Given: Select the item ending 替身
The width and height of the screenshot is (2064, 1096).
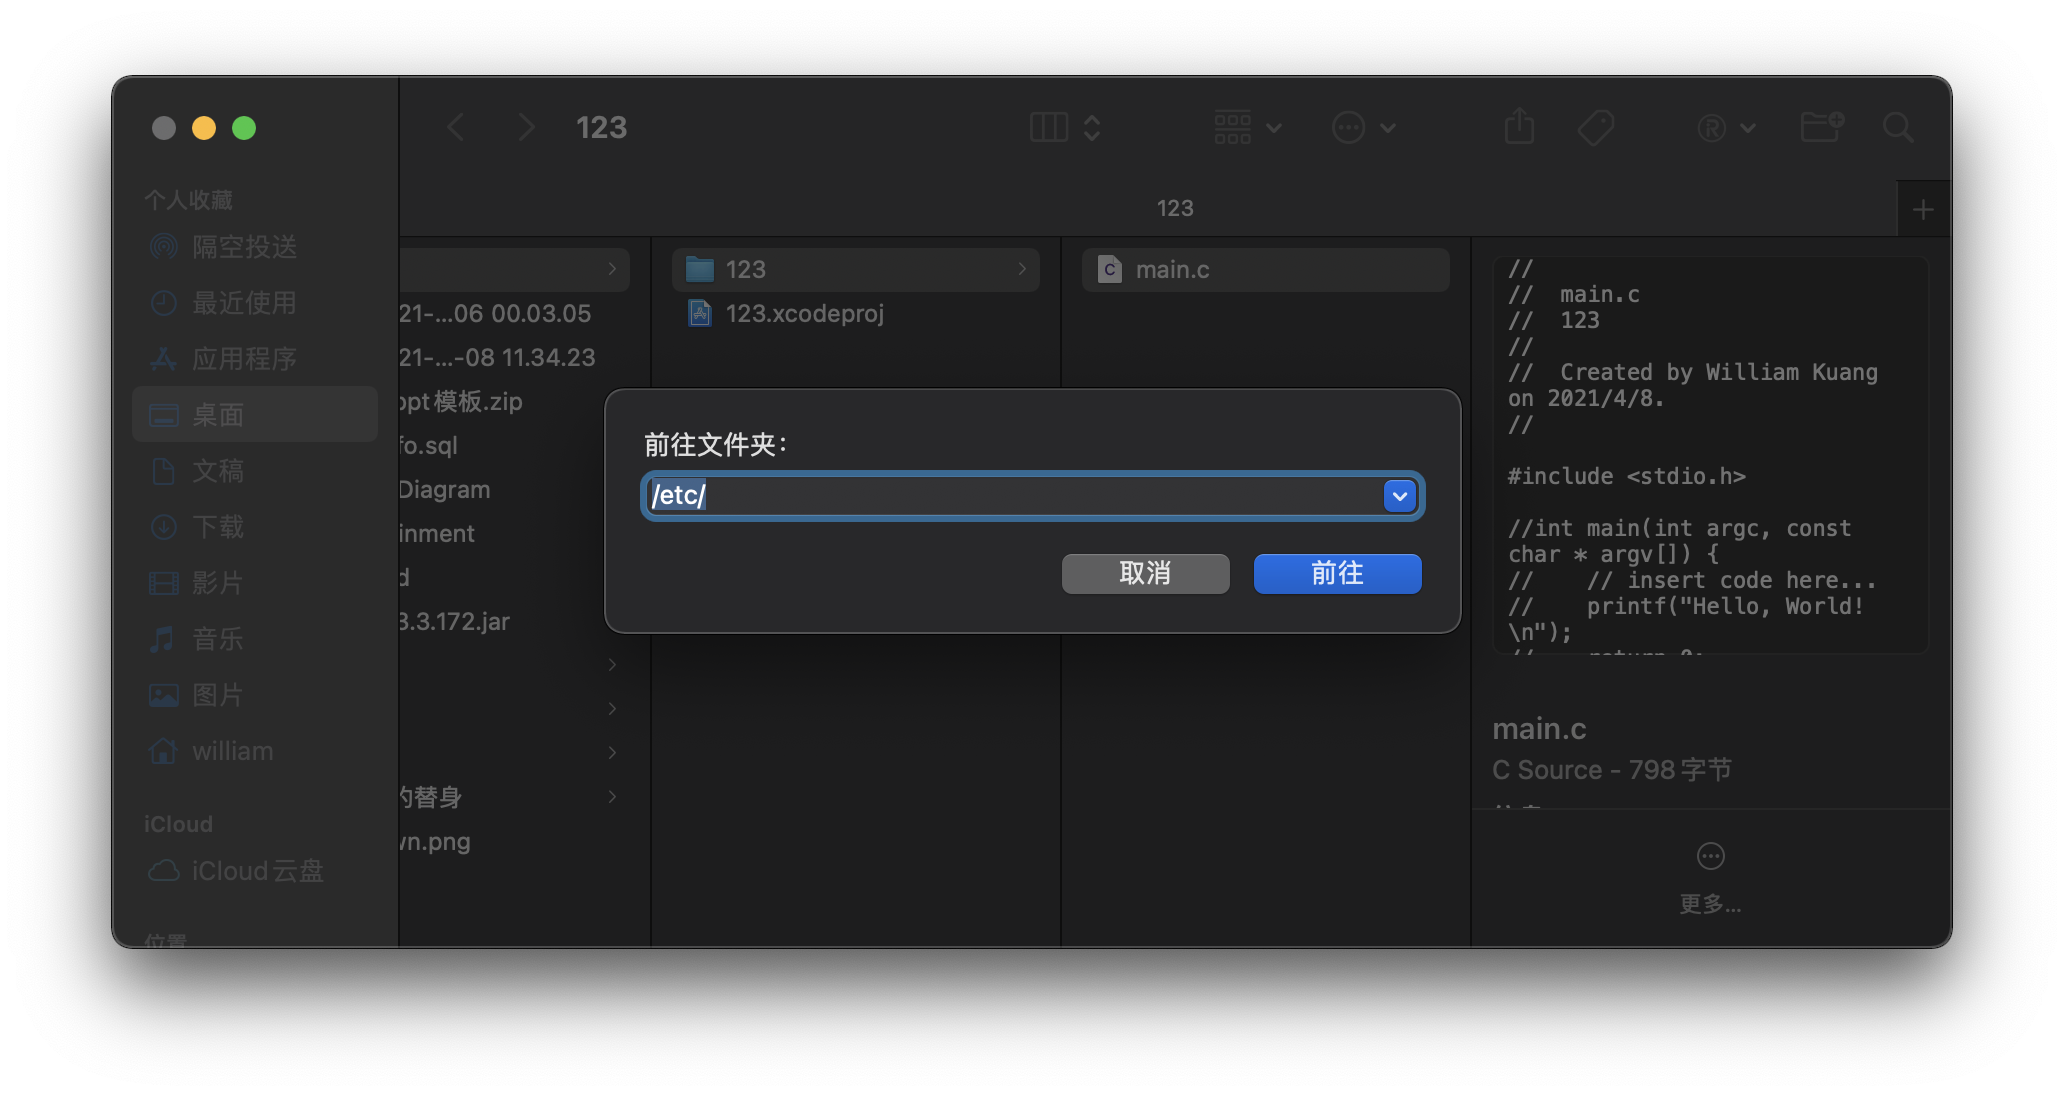Looking at the screenshot, I should point(514,798).
